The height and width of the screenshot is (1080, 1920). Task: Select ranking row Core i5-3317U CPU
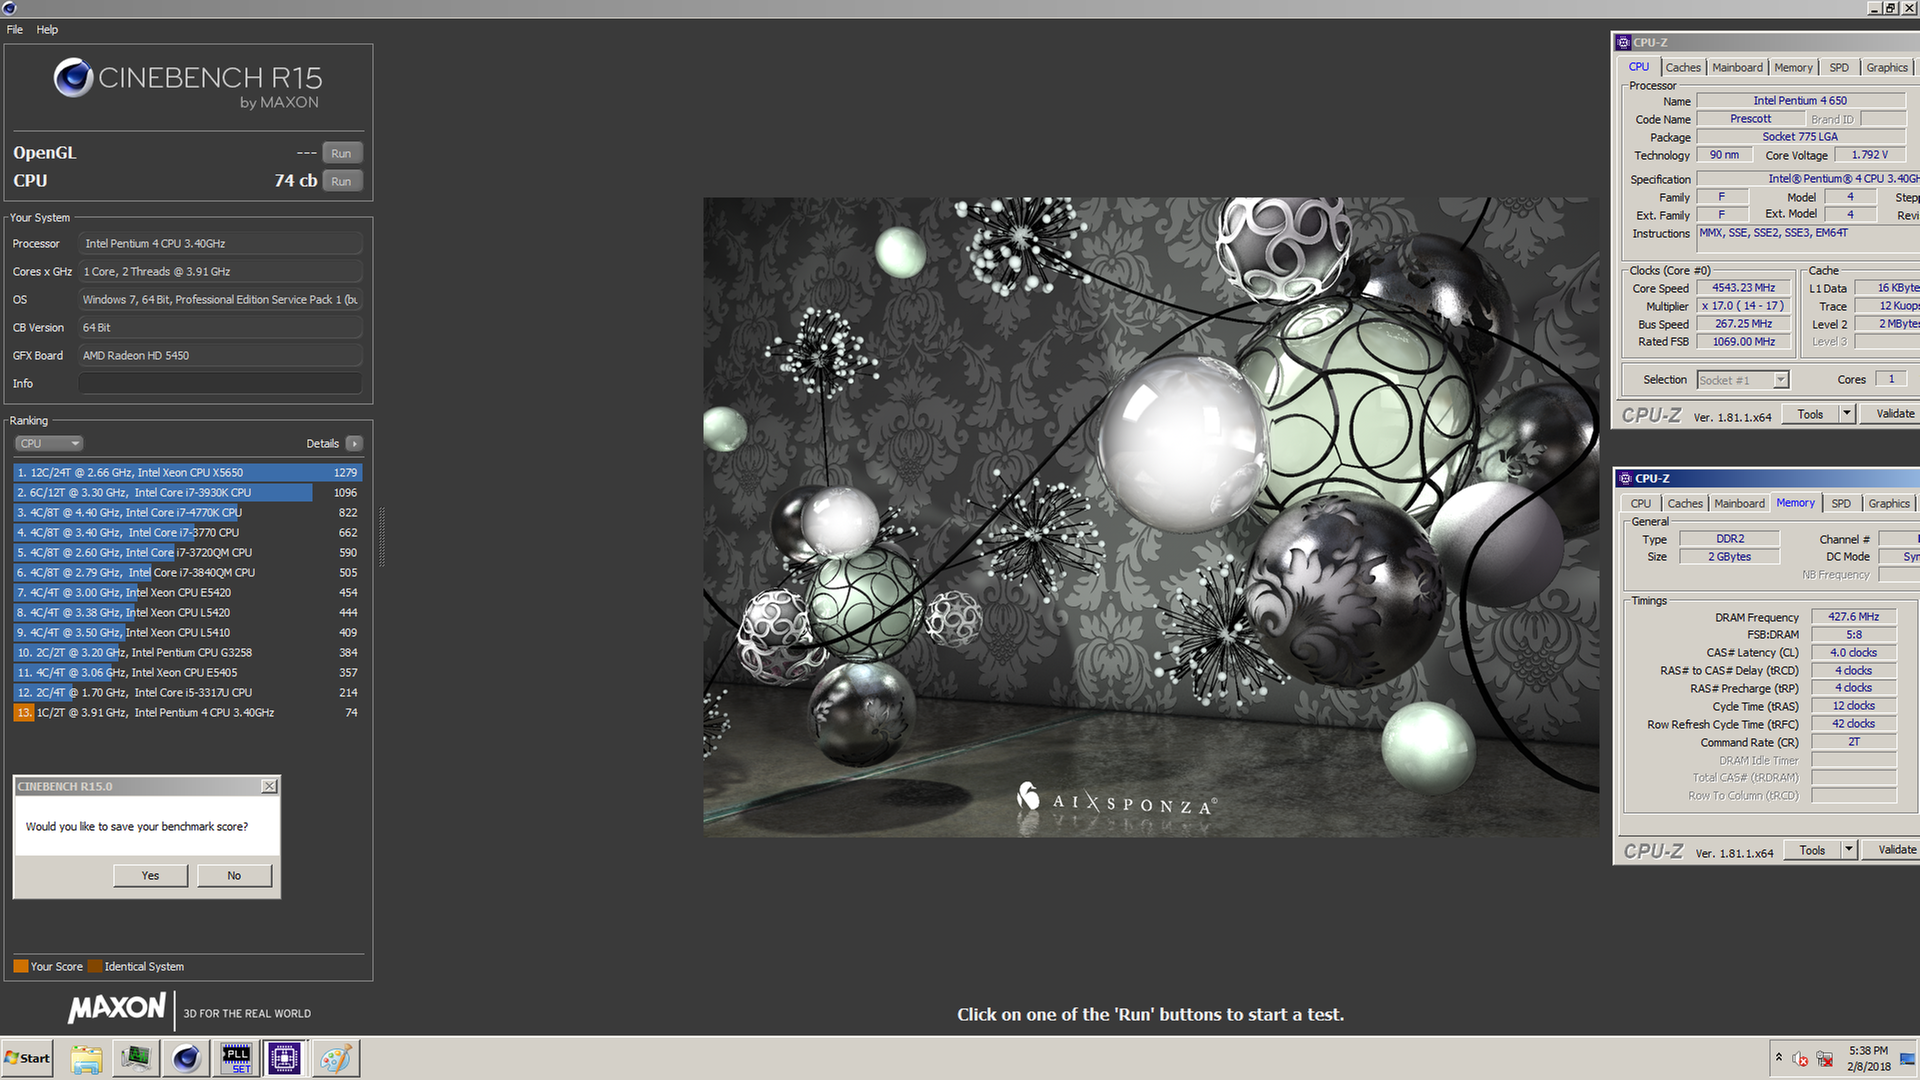(x=188, y=692)
